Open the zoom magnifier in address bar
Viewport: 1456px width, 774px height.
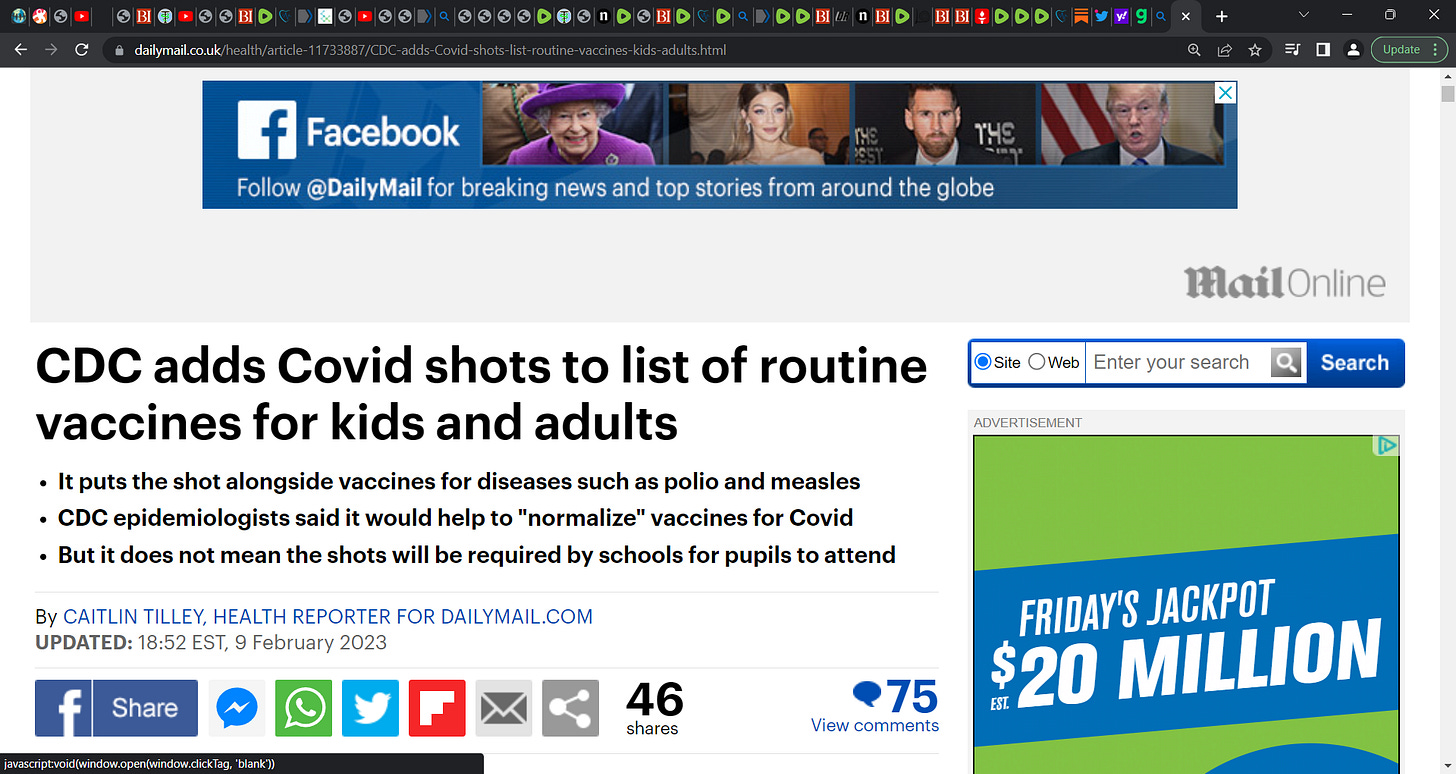tap(1194, 50)
